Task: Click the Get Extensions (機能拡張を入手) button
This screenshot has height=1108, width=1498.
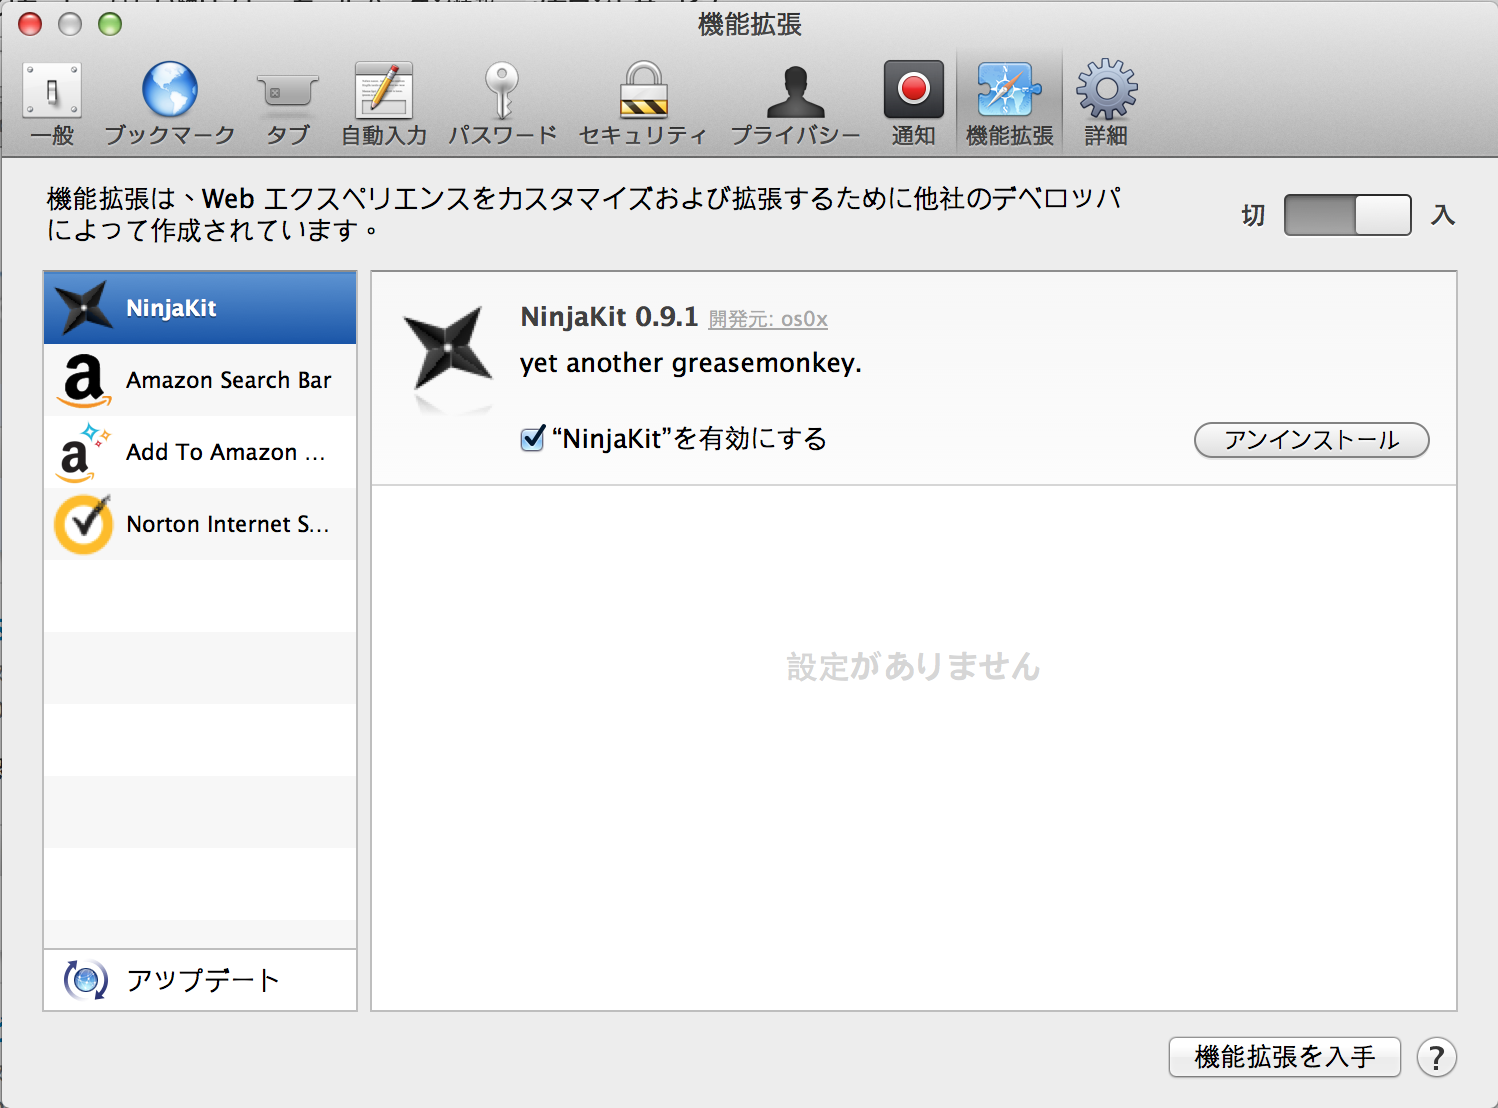Action: pos(1284,1057)
